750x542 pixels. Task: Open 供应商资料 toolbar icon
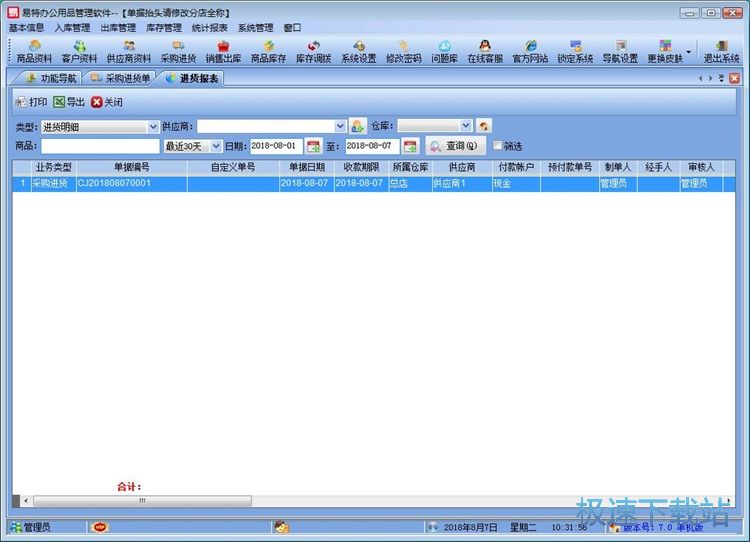(x=129, y=52)
